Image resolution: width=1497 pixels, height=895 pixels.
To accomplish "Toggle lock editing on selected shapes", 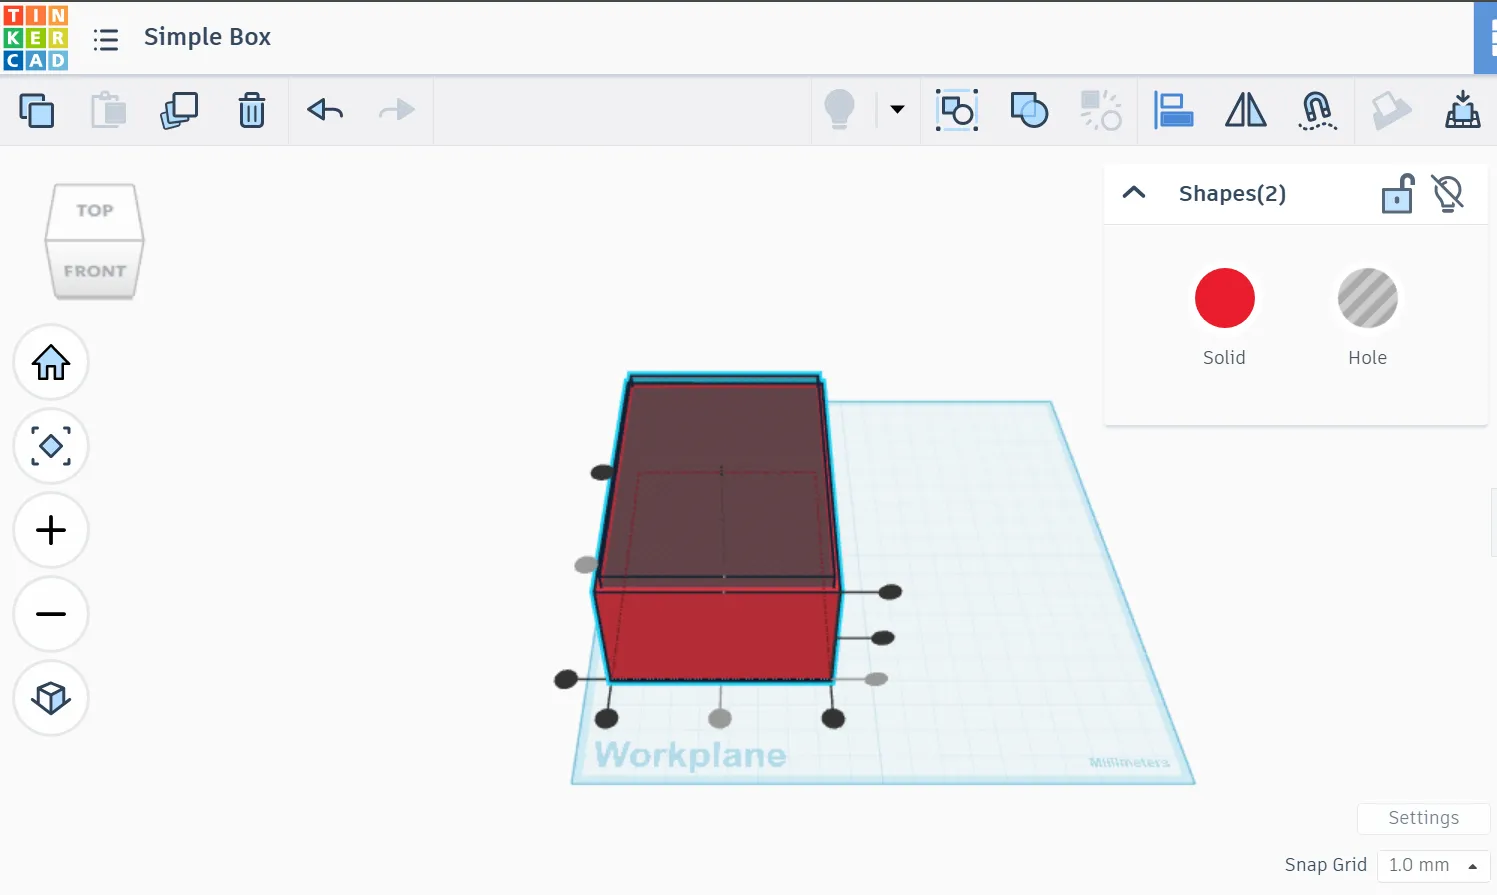I will tap(1397, 194).
